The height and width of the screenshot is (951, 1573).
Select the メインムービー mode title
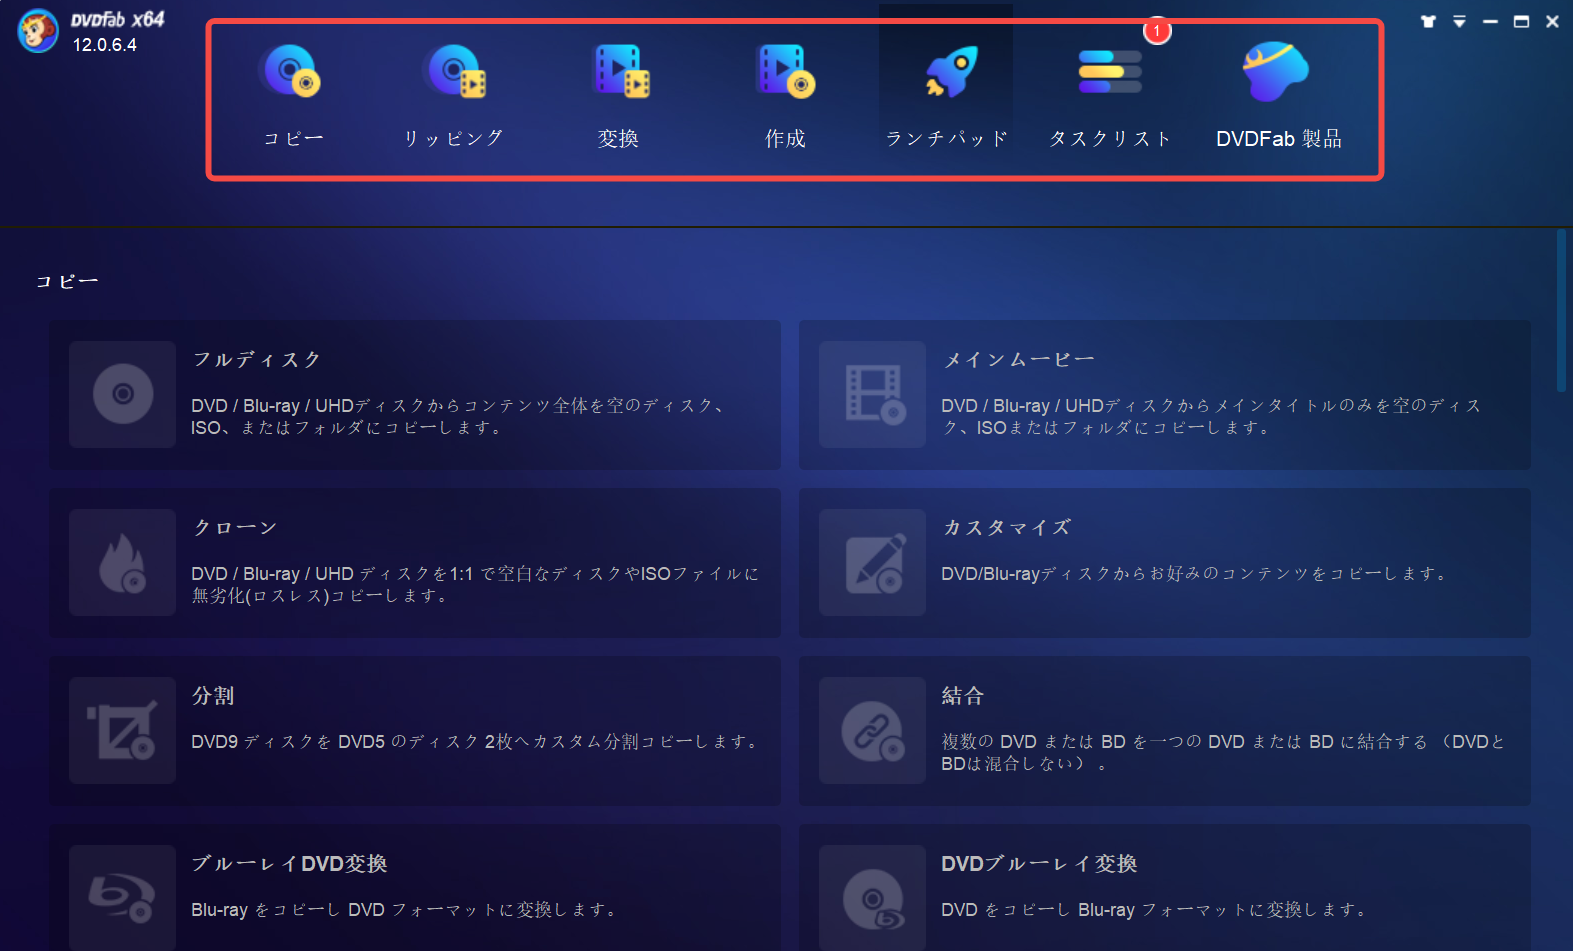[x=1018, y=359]
